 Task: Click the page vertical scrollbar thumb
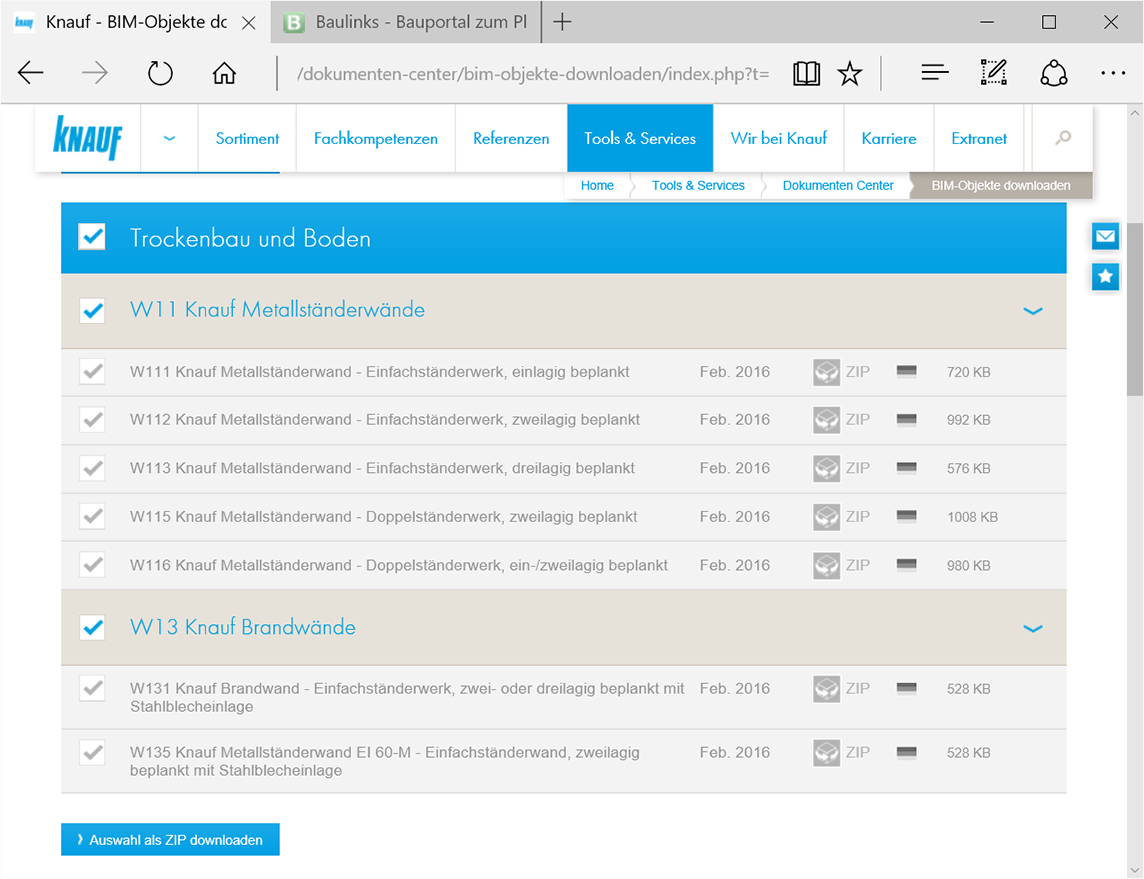click(x=1135, y=309)
